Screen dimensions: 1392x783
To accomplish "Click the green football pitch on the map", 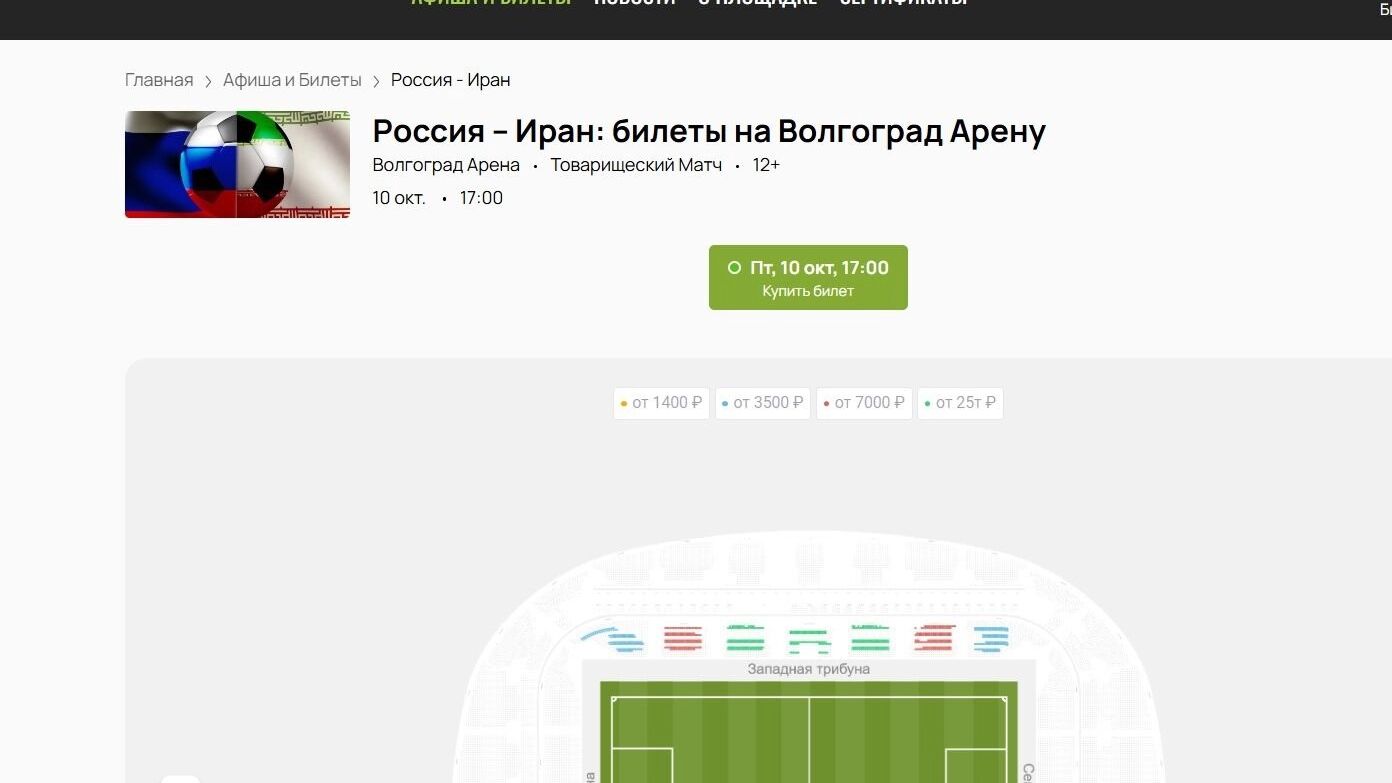I will pyautogui.click(x=808, y=735).
